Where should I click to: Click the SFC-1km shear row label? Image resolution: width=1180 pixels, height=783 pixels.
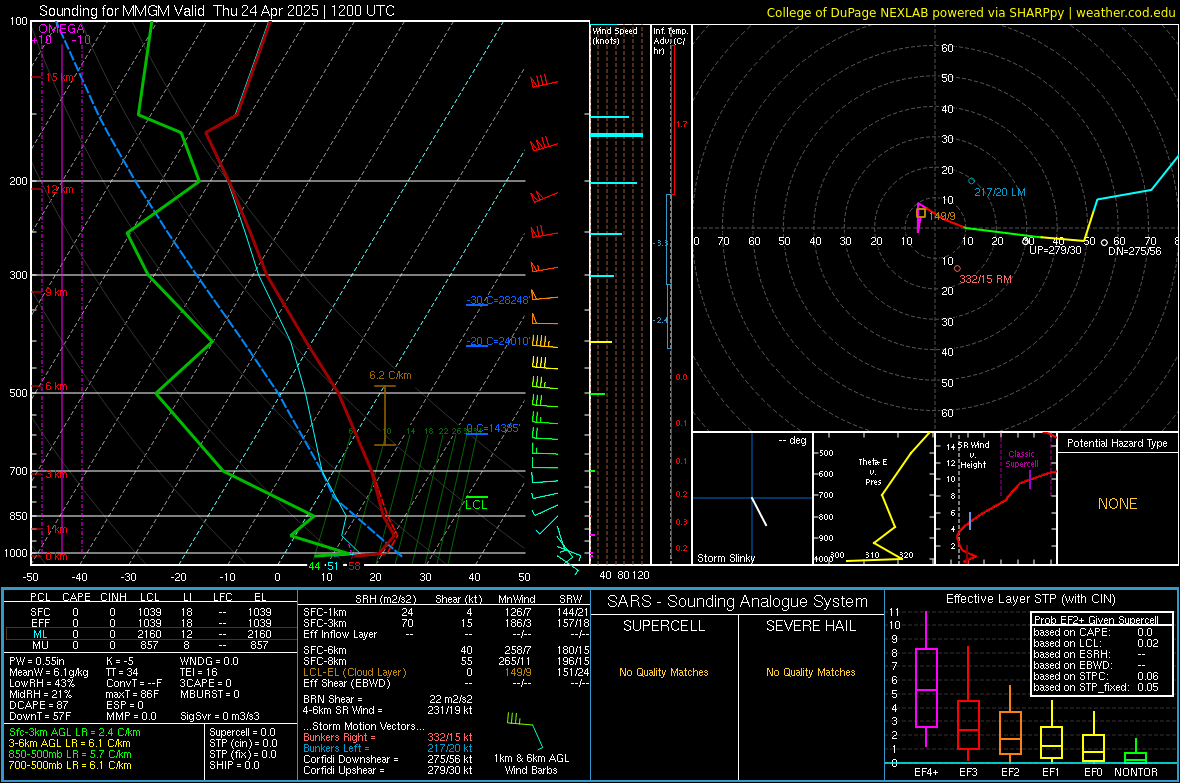tap(324, 612)
